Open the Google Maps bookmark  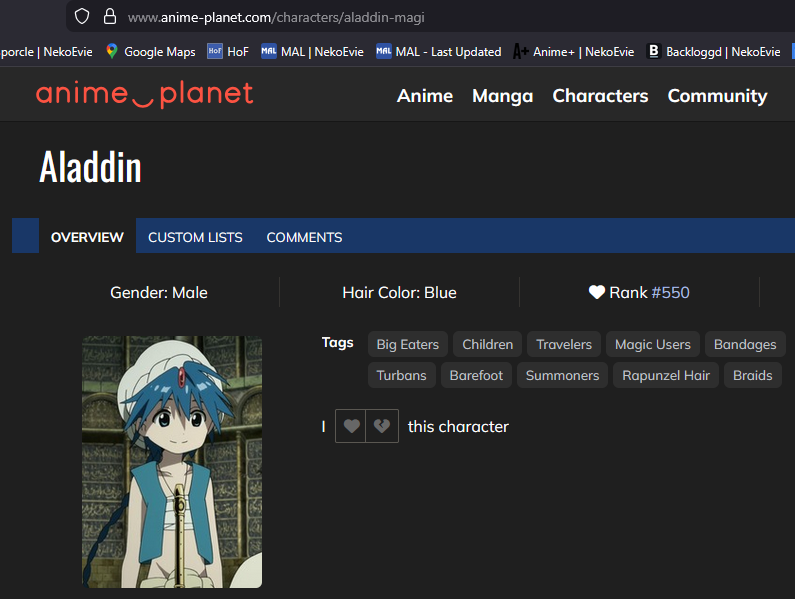tap(151, 52)
